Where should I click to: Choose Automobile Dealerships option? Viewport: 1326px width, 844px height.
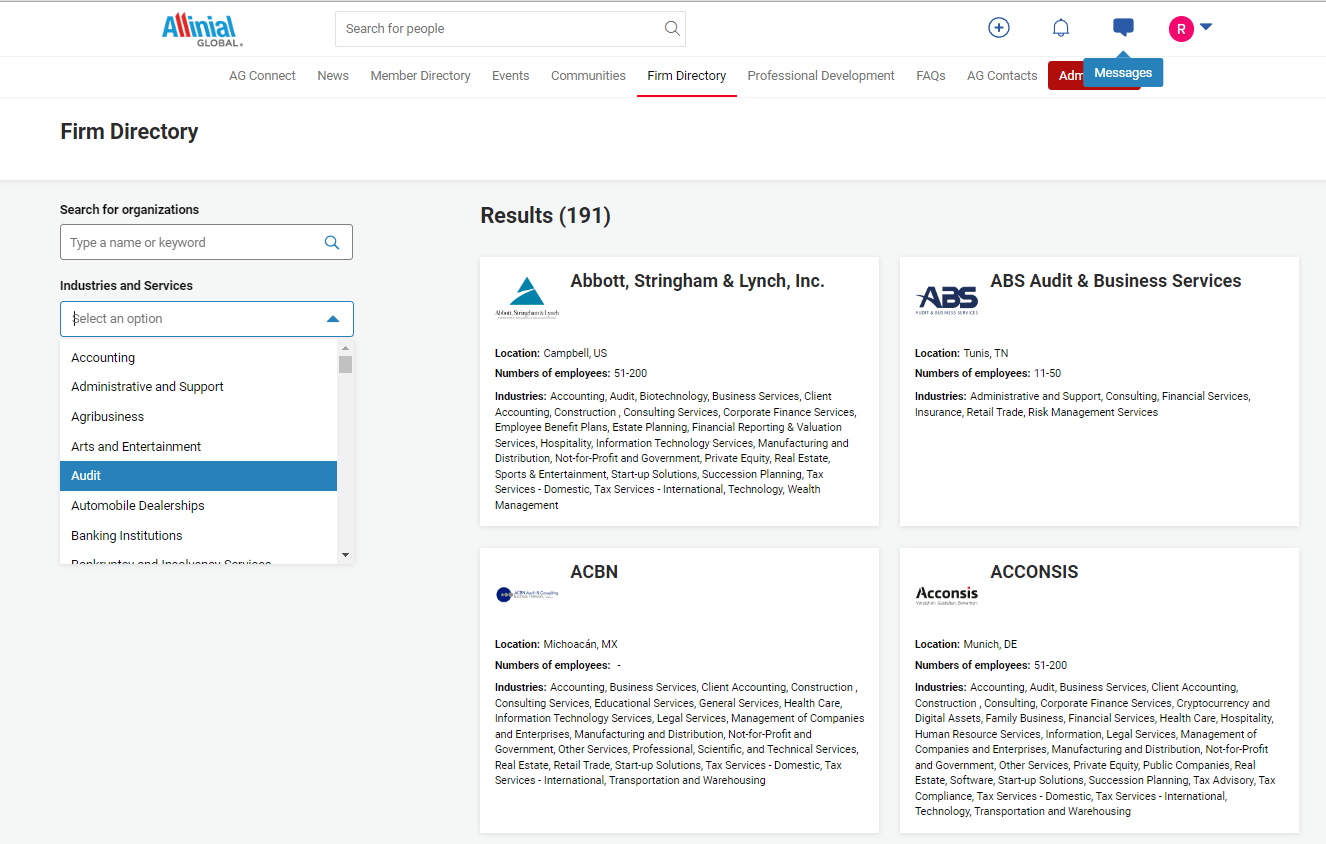pyautogui.click(x=198, y=506)
